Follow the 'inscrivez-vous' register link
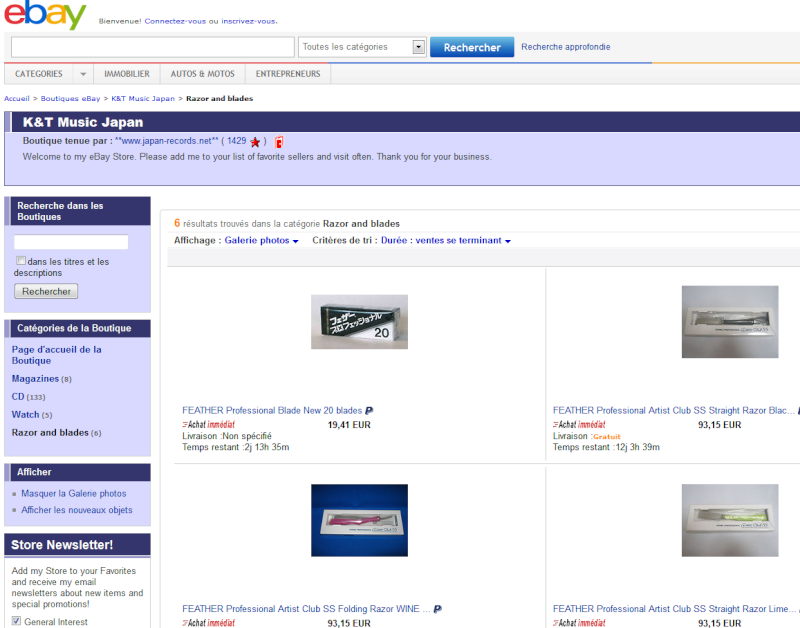Viewport: 800px width, 628px height. click(x=249, y=21)
